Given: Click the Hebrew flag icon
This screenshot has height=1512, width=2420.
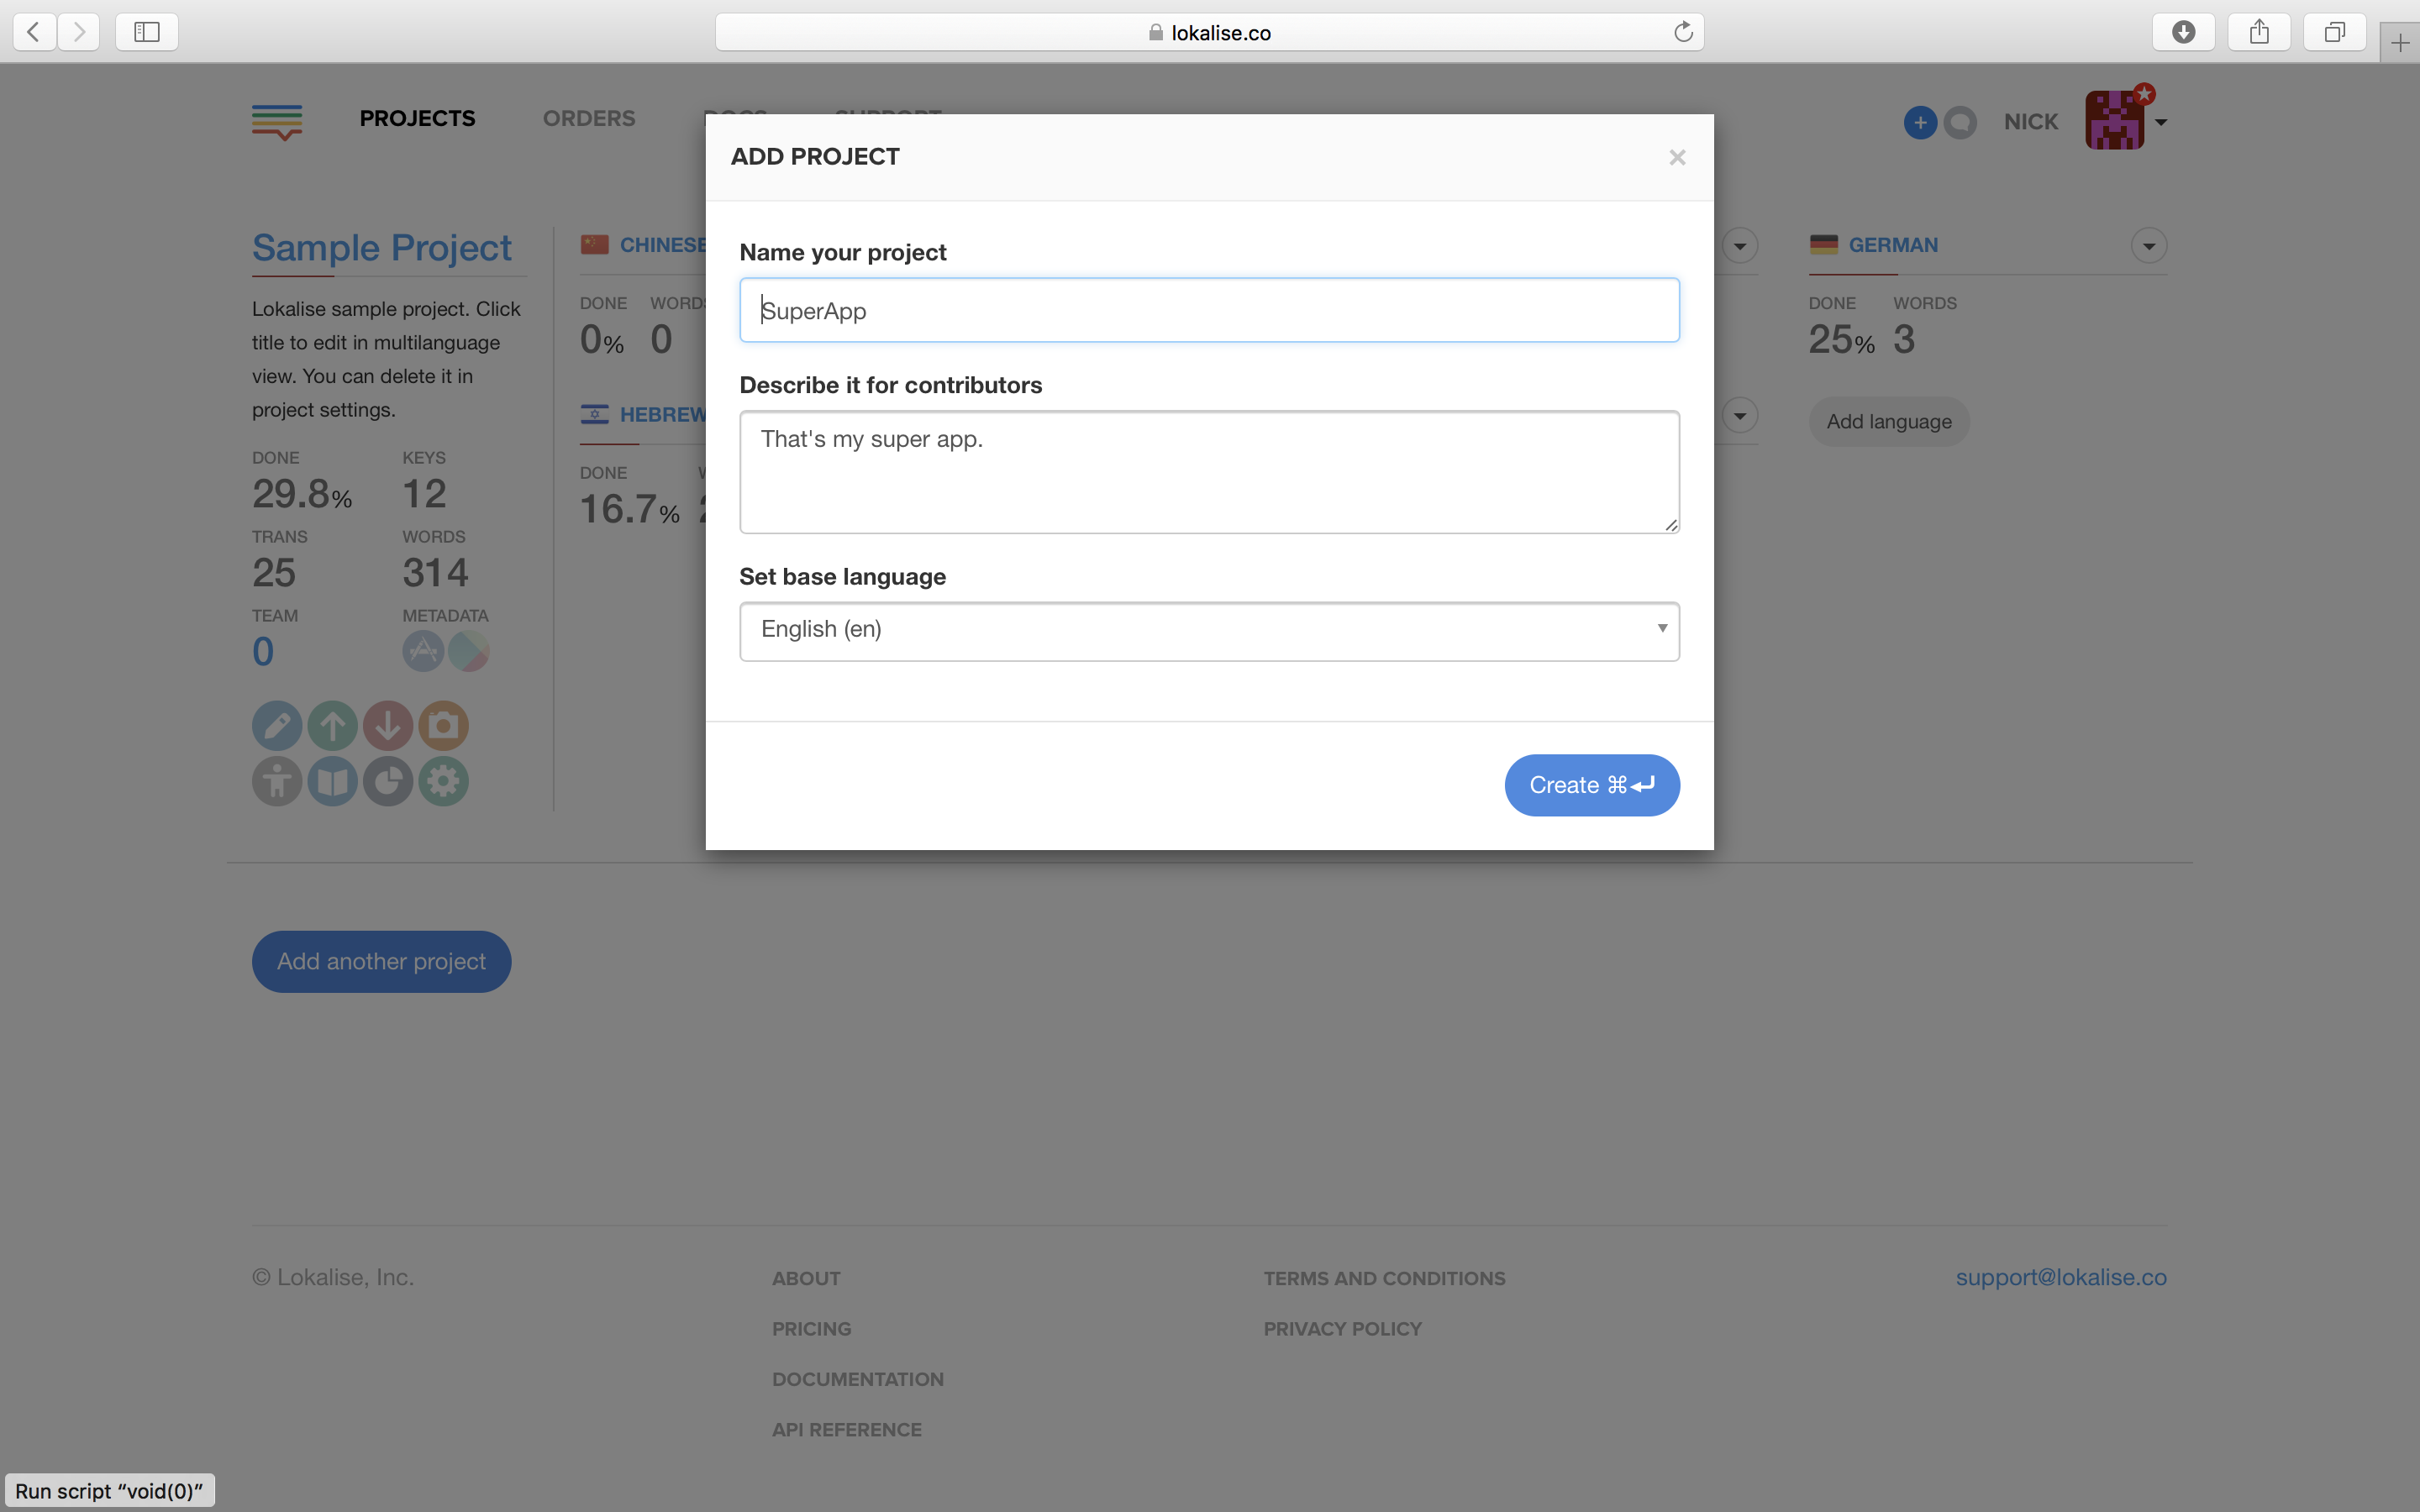Looking at the screenshot, I should coord(595,414).
